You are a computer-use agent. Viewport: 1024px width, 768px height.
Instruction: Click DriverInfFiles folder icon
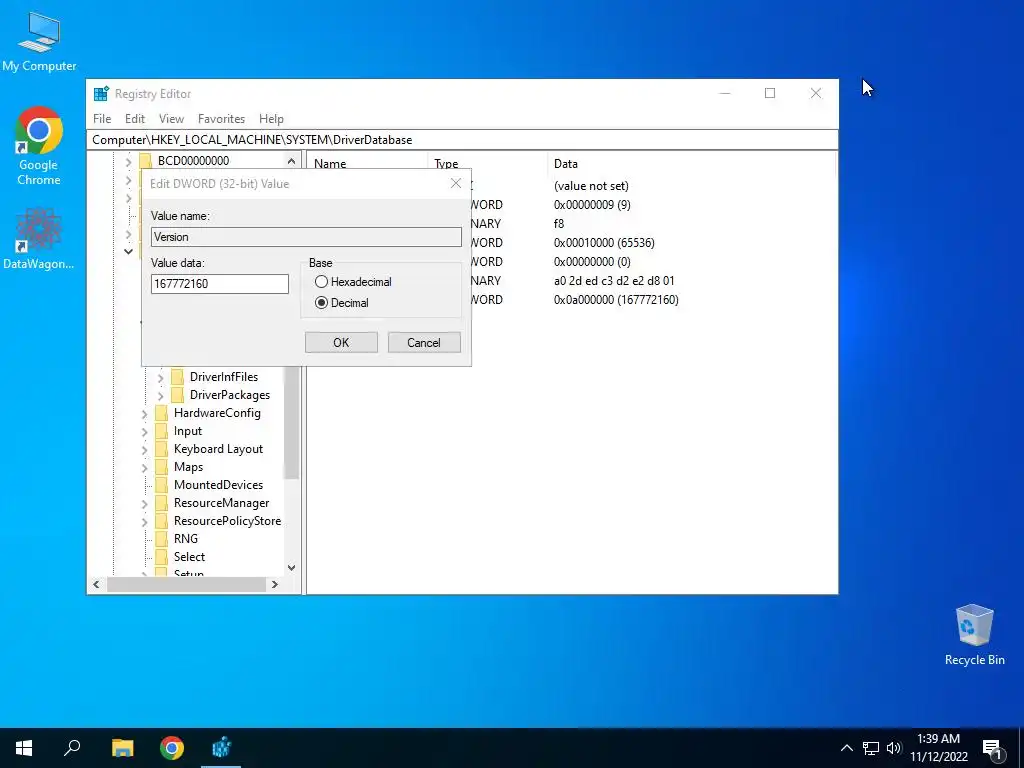177,377
